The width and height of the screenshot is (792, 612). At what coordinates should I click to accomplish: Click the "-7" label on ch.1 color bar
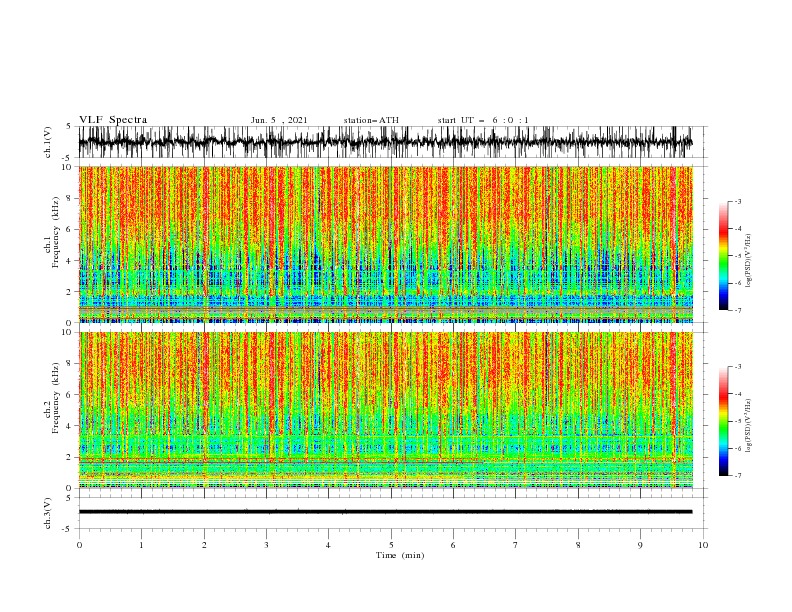click(x=738, y=310)
